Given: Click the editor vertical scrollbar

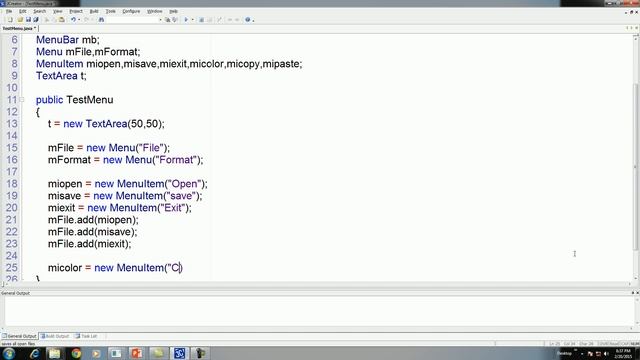Looking at the screenshot, I should coord(636,157).
